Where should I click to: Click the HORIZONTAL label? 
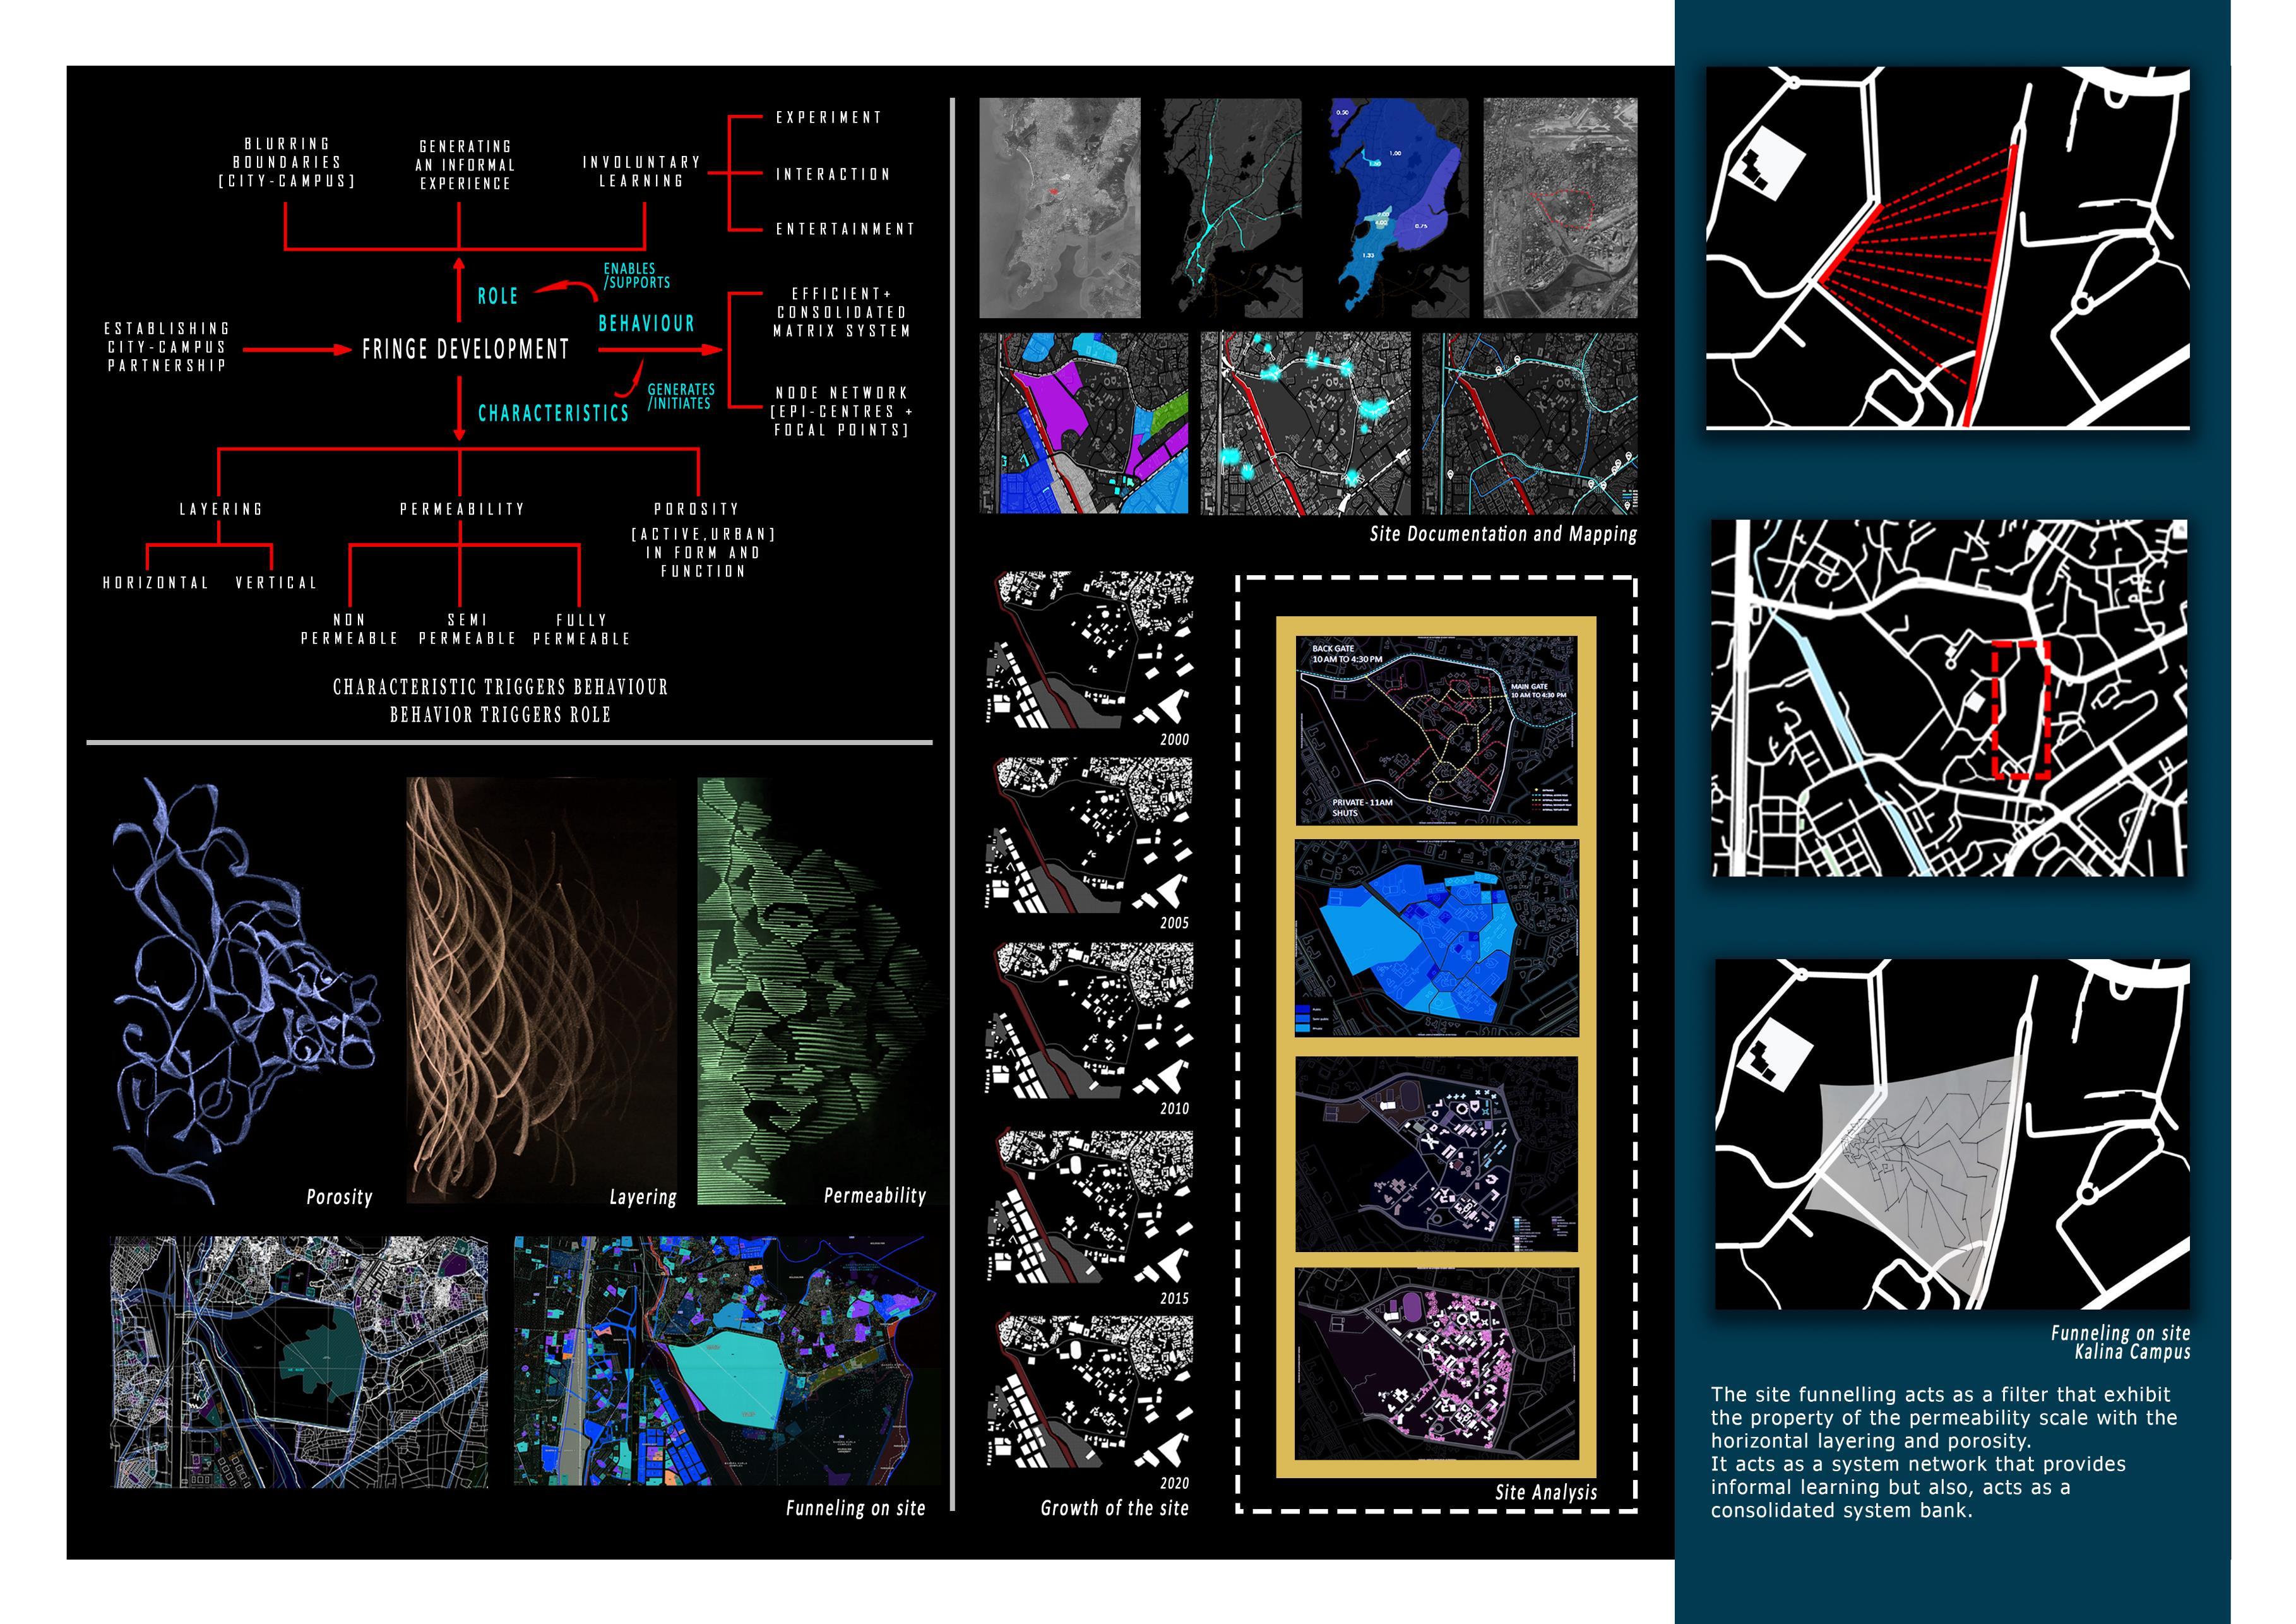pos(156,582)
